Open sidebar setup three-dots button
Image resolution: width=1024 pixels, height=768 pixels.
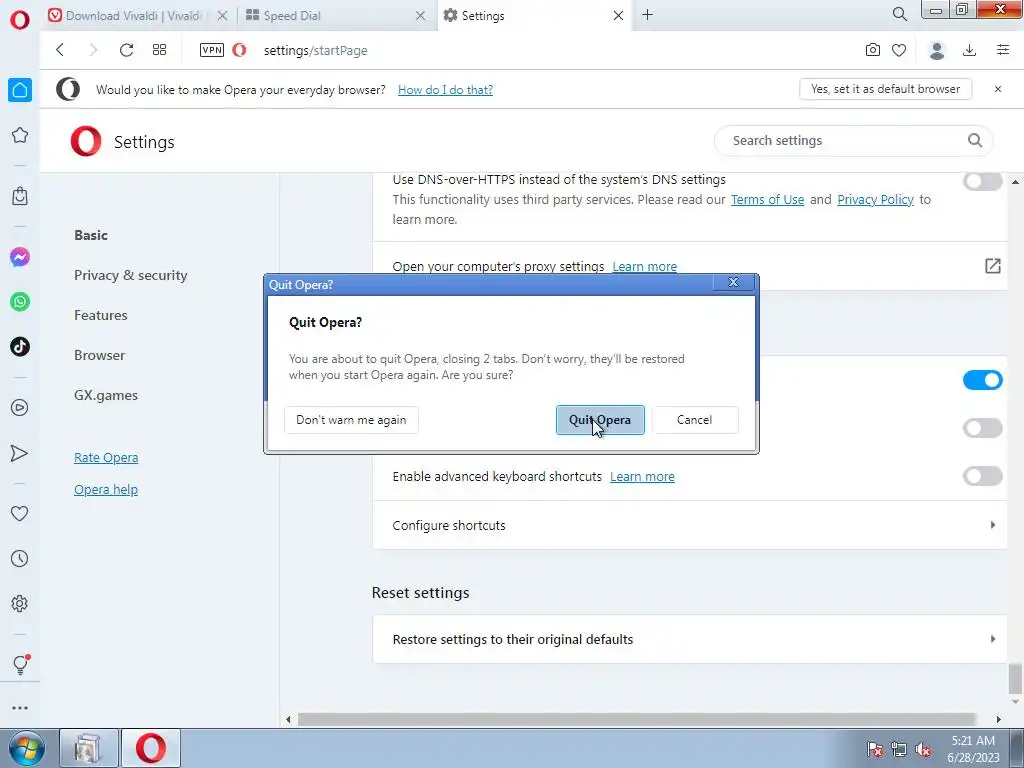(x=20, y=708)
